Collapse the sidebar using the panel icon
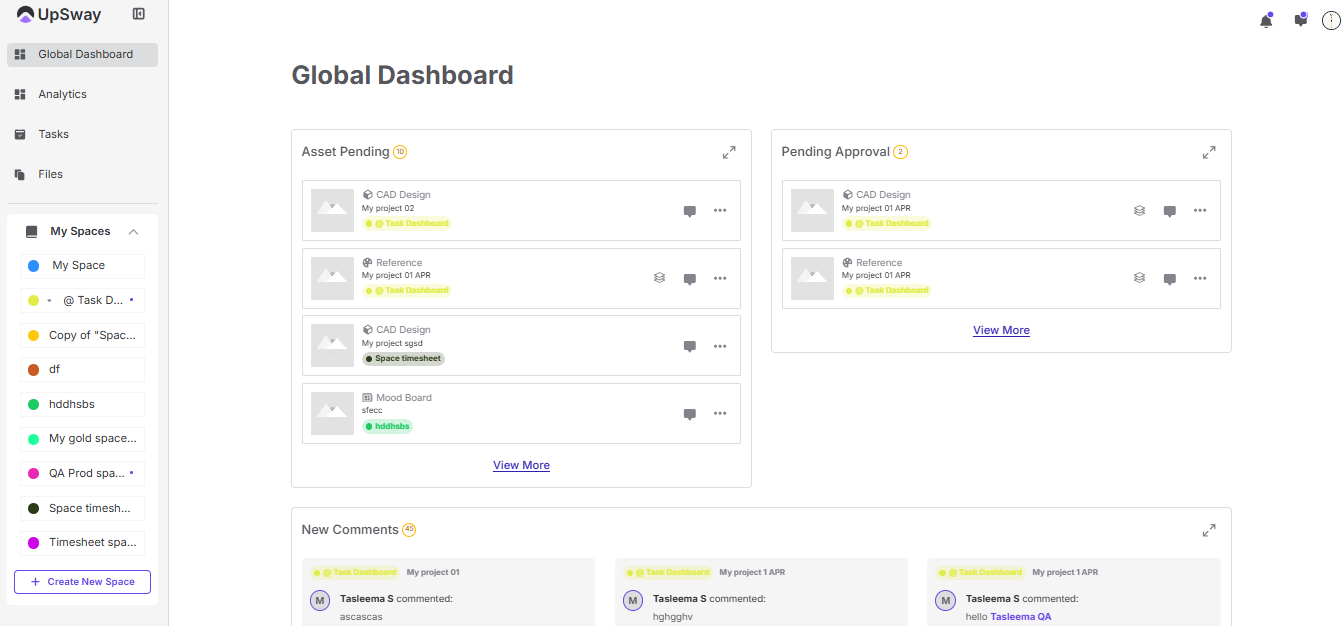 point(139,14)
